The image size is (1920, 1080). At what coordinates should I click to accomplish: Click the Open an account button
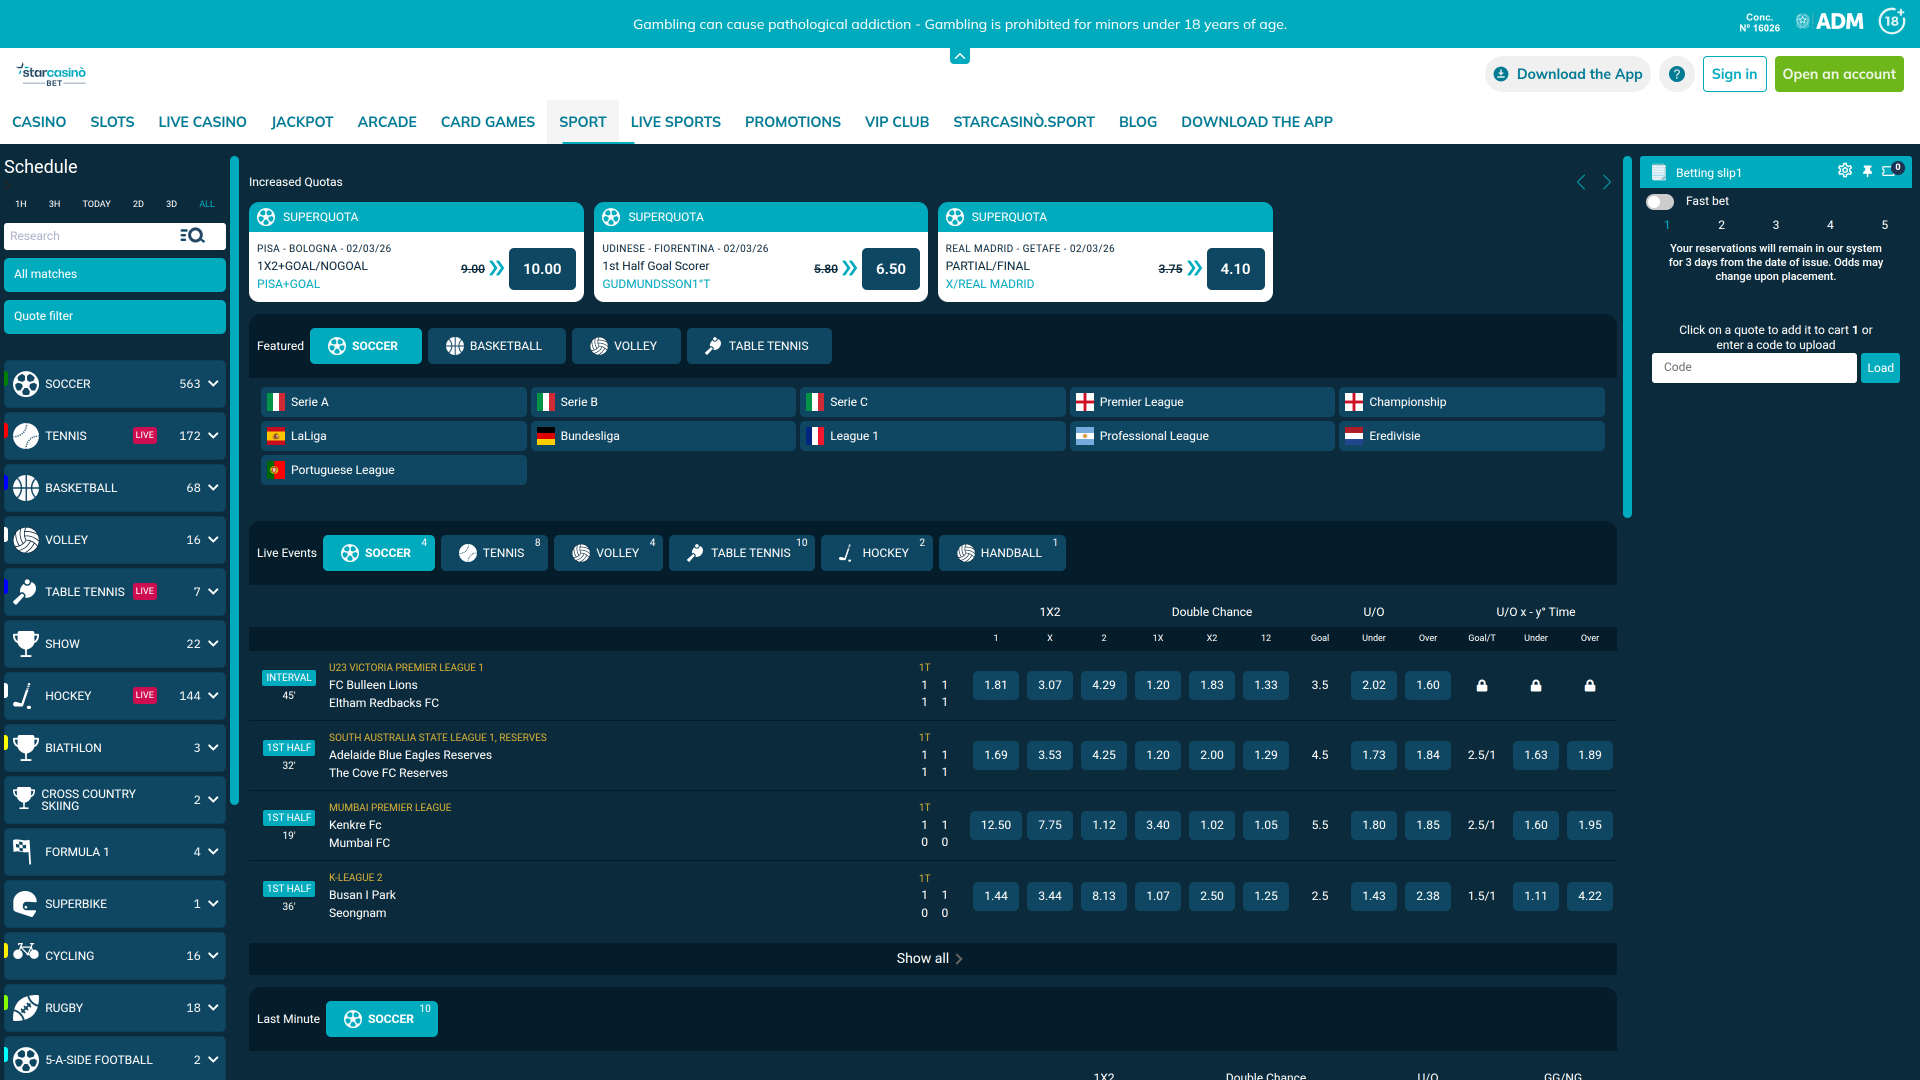(x=1839, y=73)
